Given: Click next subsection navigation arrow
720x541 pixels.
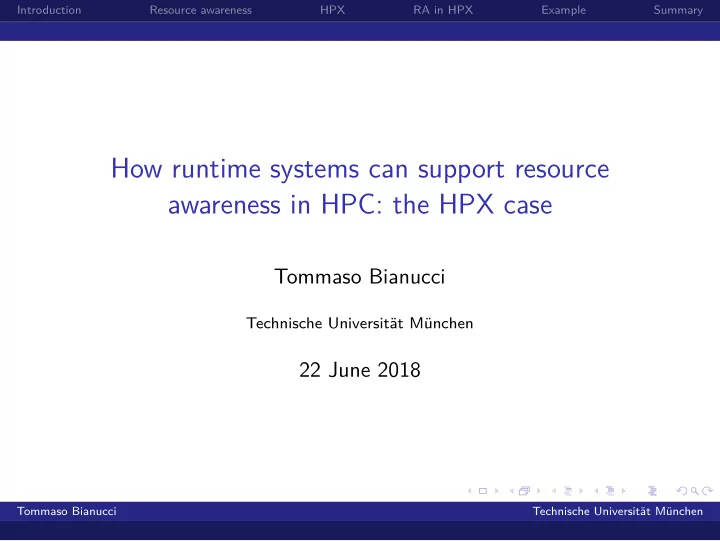Looking at the screenshot, I should pos(581,491).
